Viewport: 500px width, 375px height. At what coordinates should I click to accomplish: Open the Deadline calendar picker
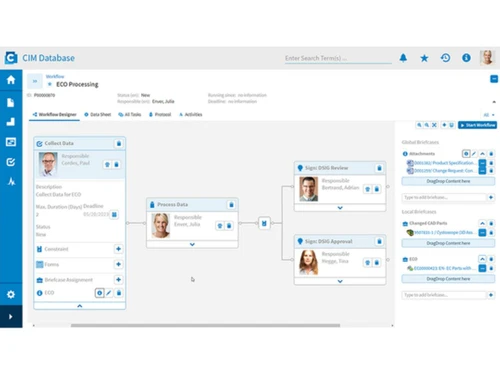[114, 214]
